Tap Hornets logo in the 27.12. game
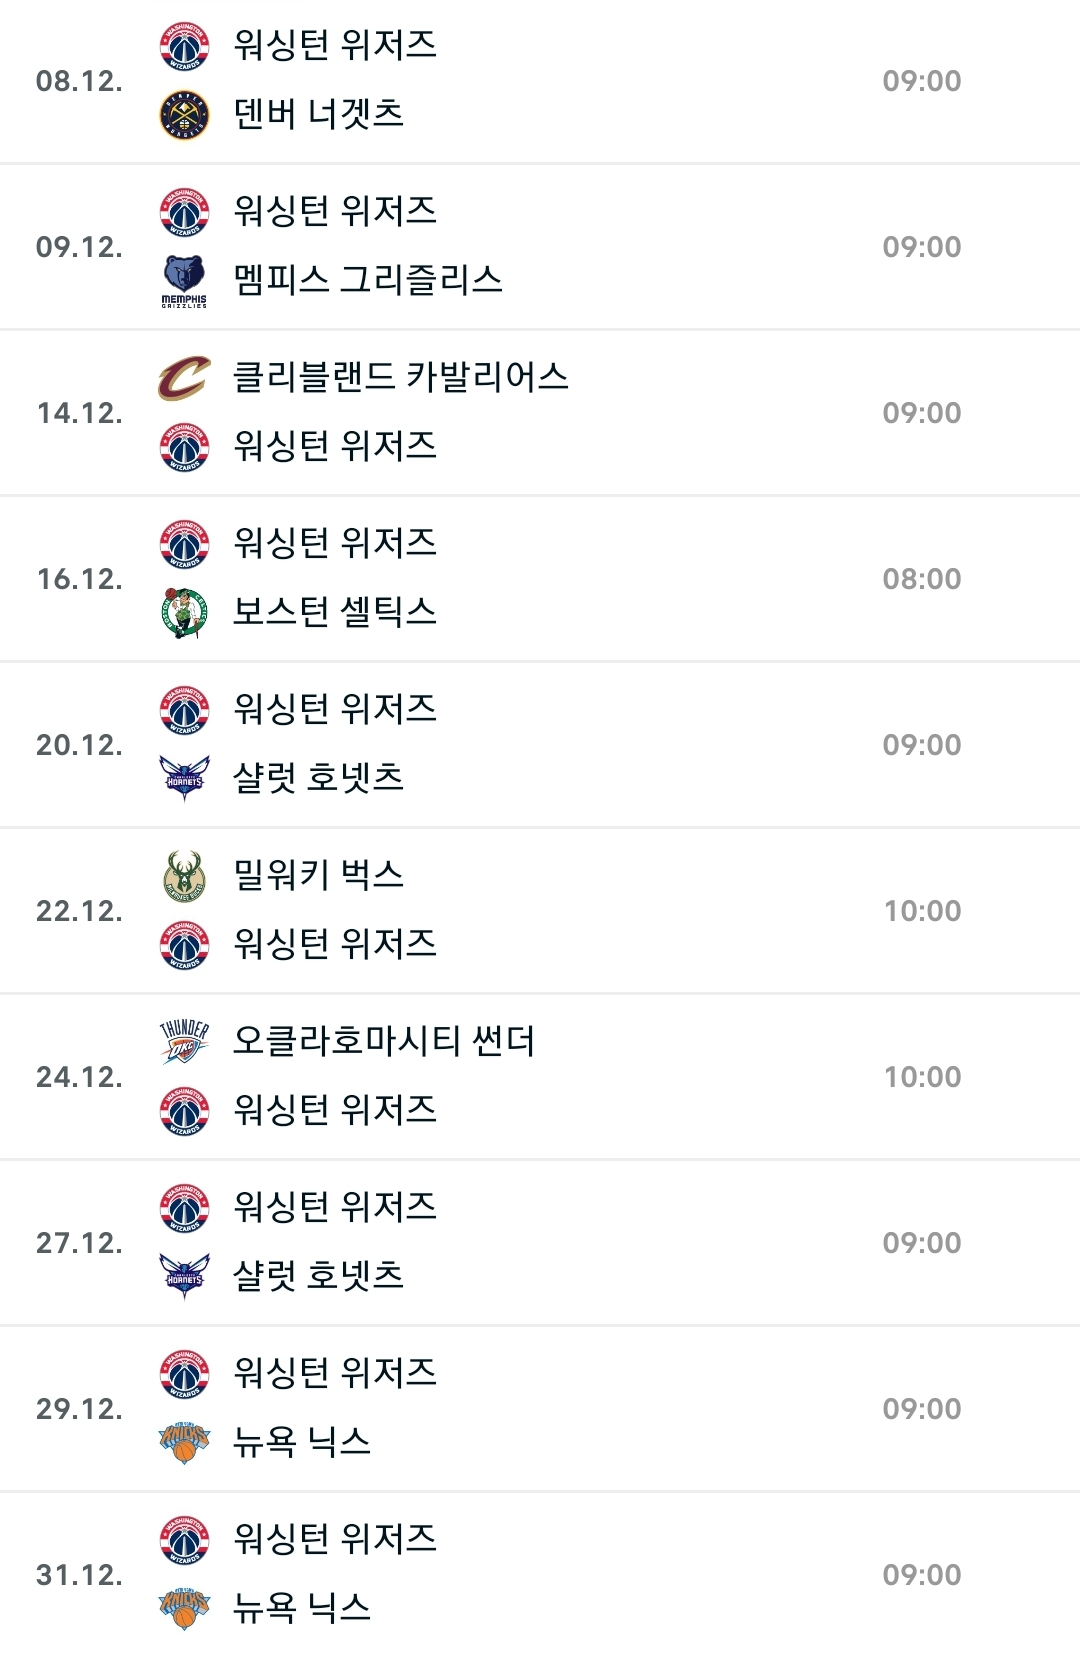The height and width of the screenshot is (1656, 1080). (x=185, y=1276)
